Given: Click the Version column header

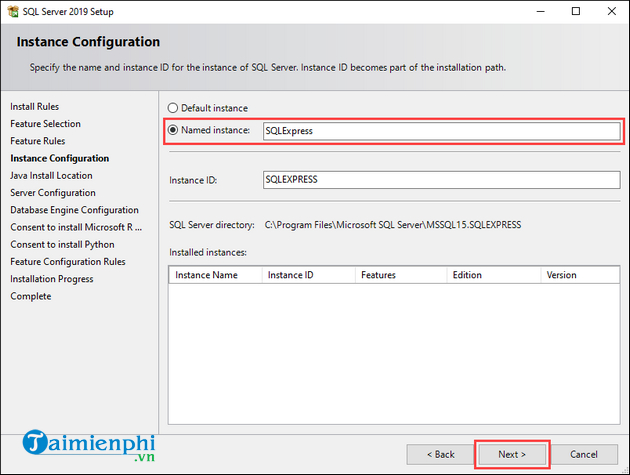Looking at the screenshot, I should click(580, 275).
